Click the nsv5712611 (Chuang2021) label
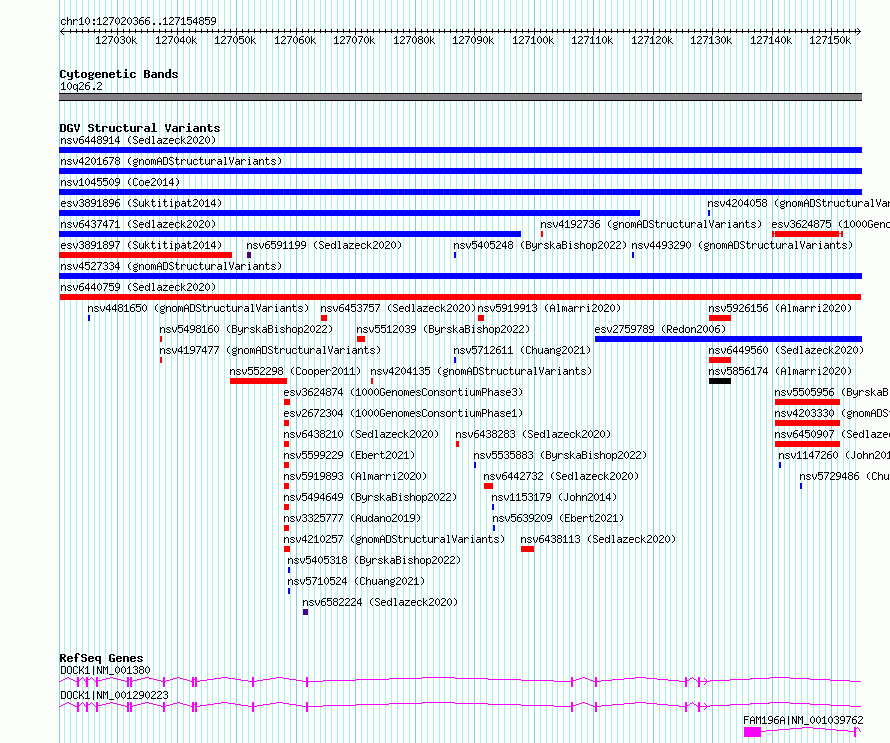Image resolution: width=890 pixels, height=743 pixels. [522, 350]
